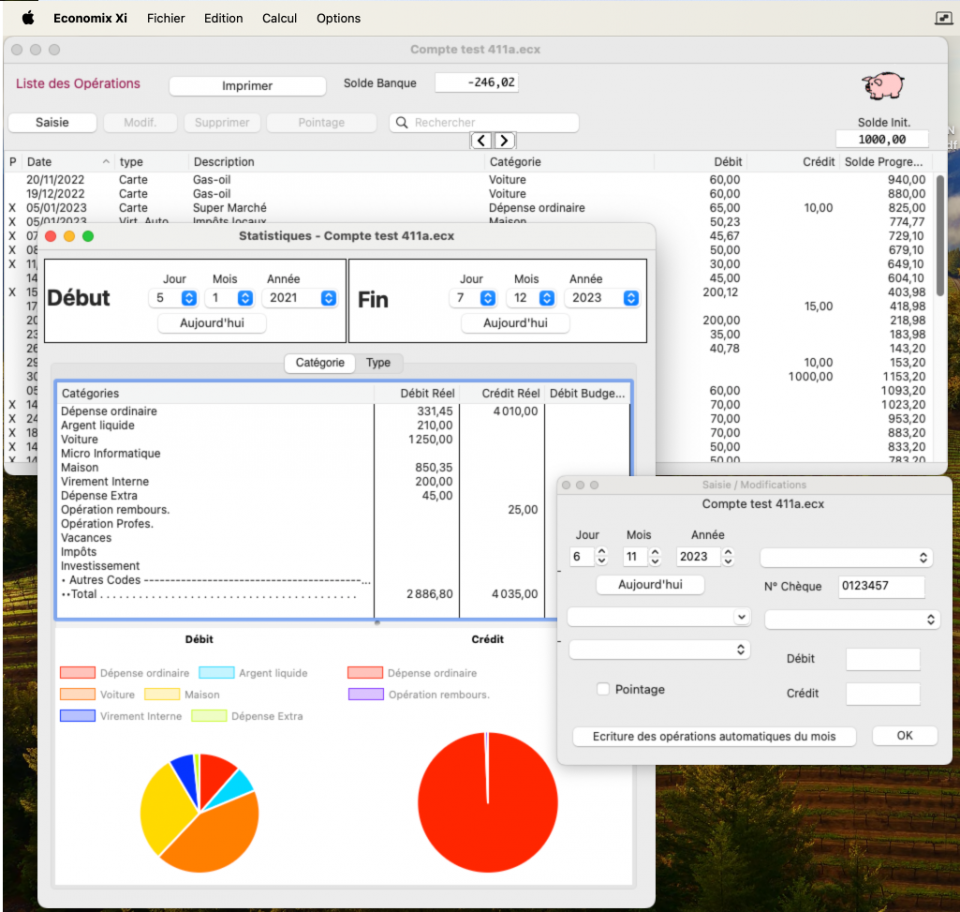Click the Imprimer button
Screen dimensions: 960x912
[x=247, y=86]
